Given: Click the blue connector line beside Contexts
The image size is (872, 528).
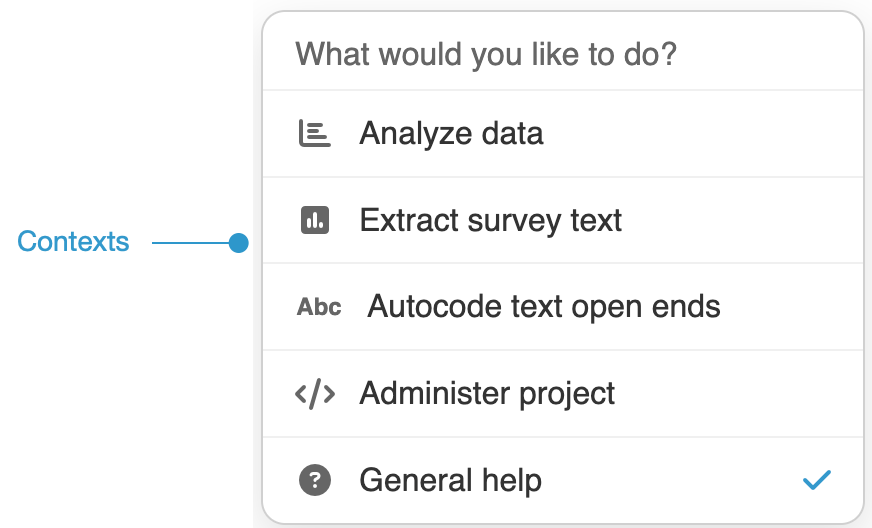Looking at the screenshot, I should point(190,243).
